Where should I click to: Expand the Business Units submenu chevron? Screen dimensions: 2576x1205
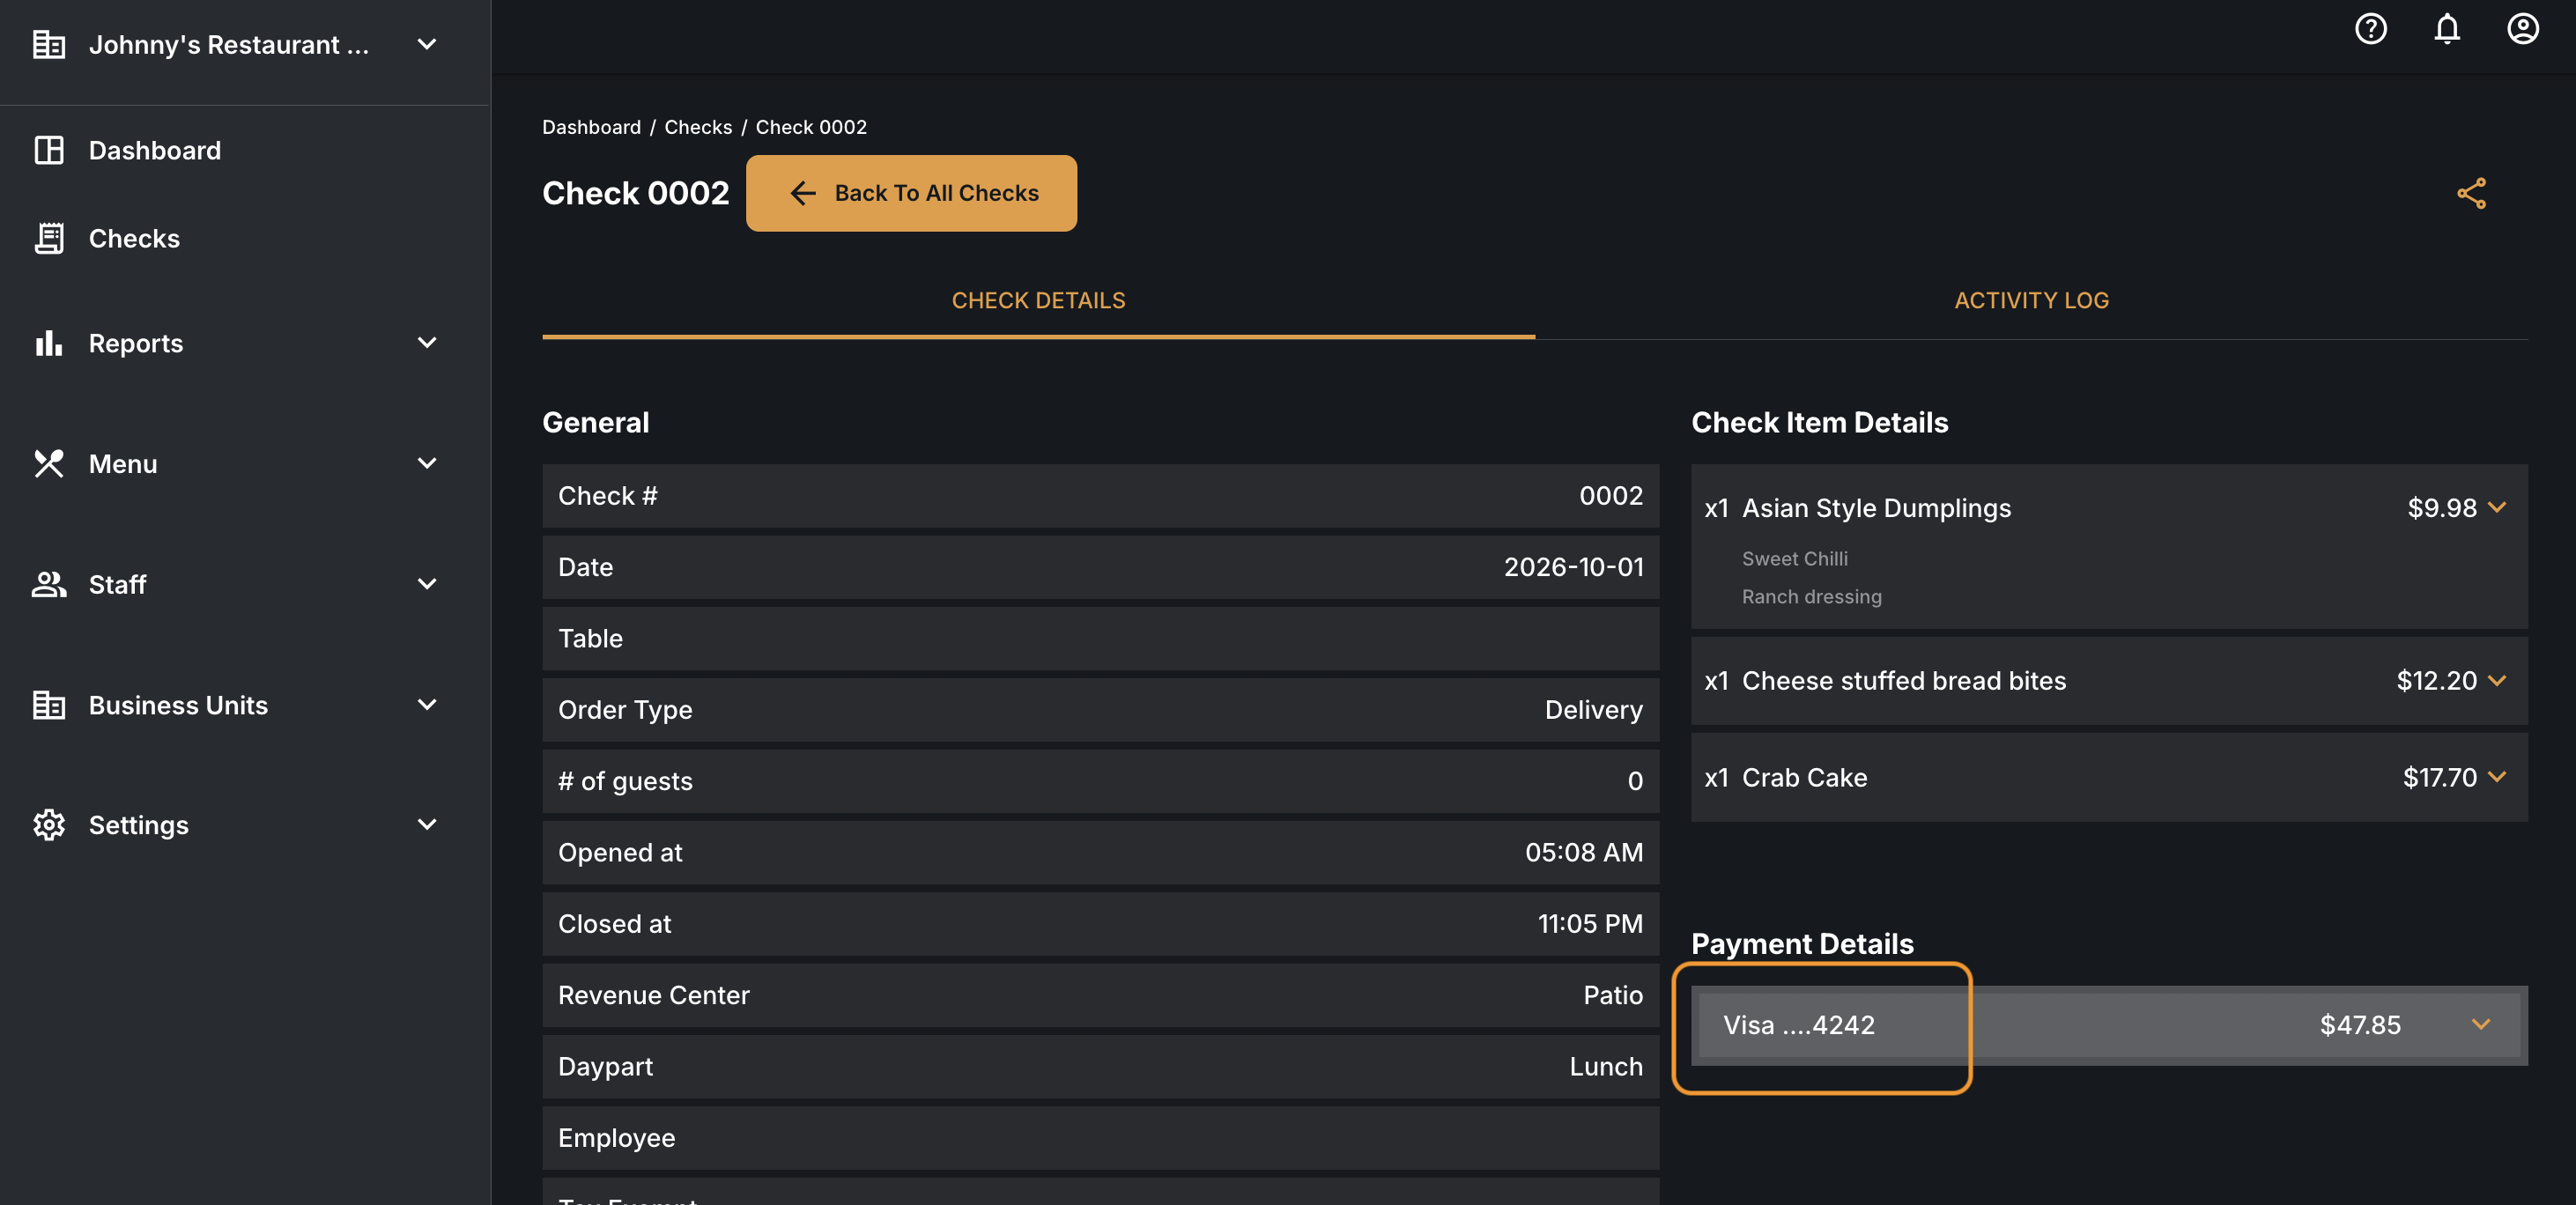click(x=427, y=705)
